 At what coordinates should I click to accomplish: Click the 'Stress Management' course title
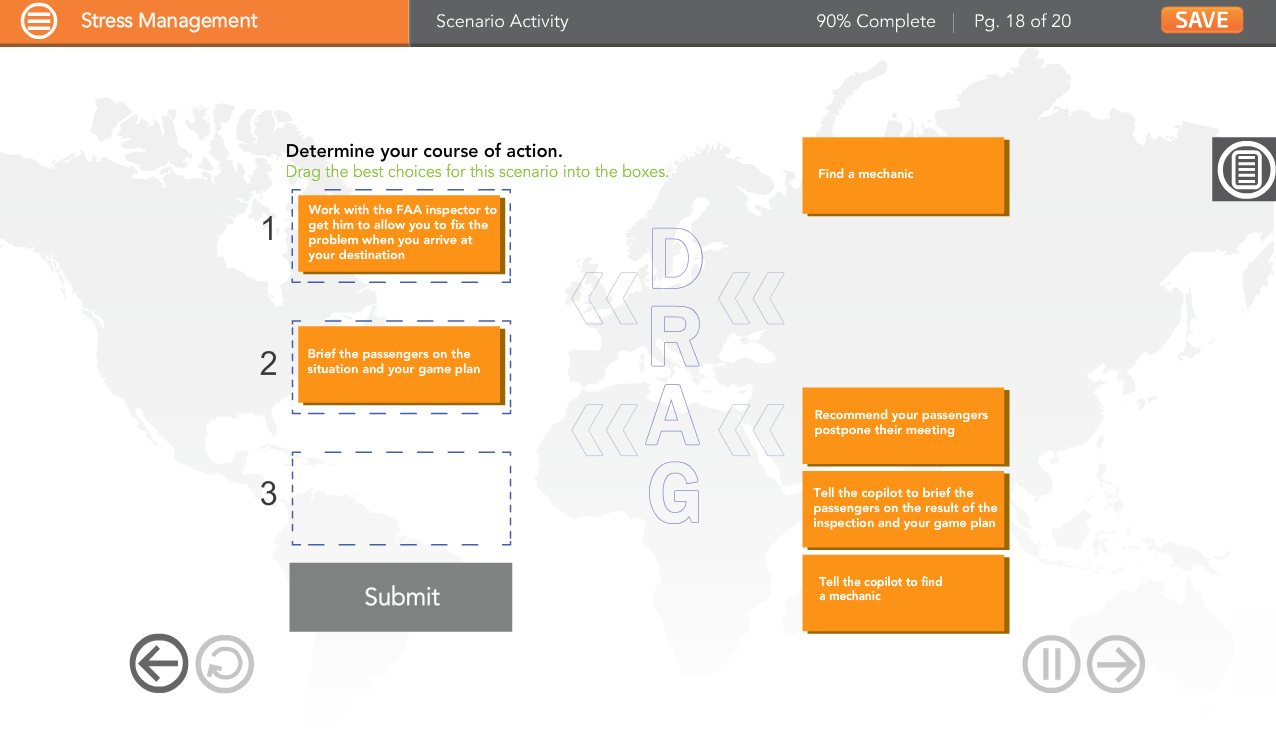(169, 21)
